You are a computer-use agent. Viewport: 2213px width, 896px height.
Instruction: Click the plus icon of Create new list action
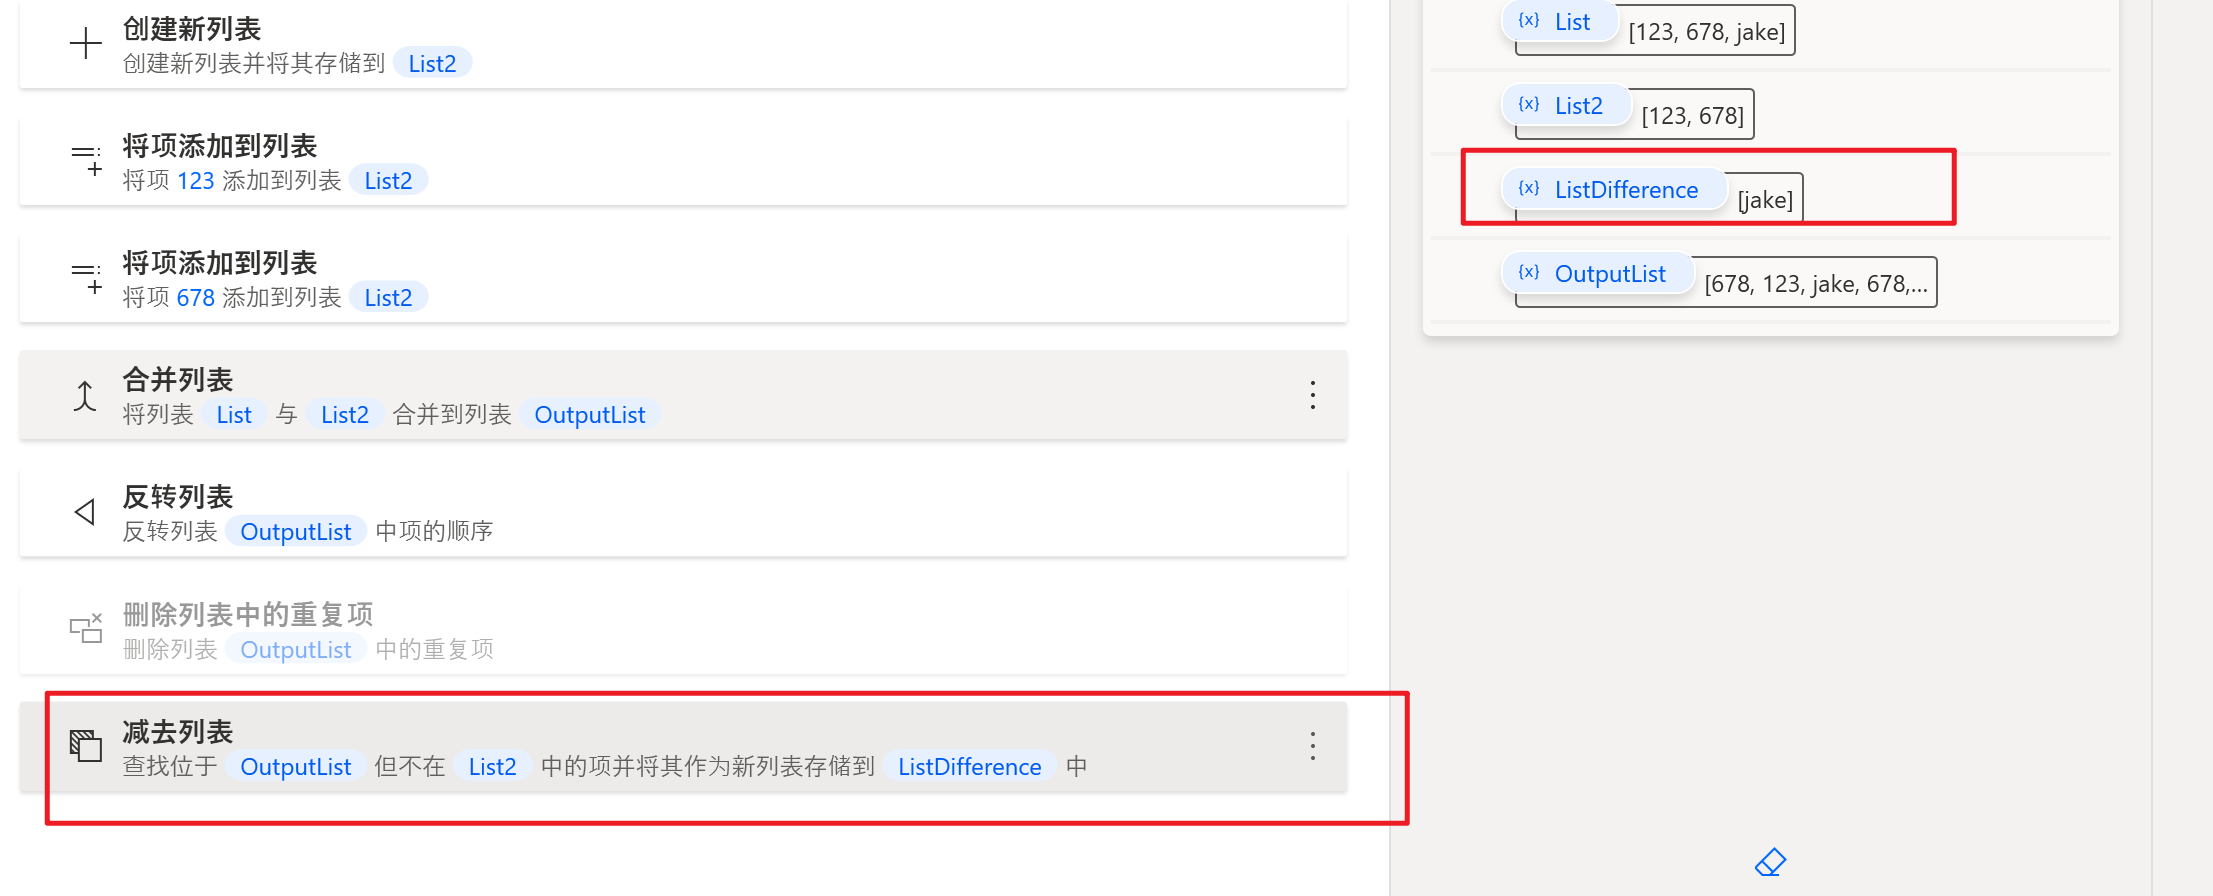pyautogui.click(x=86, y=43)
